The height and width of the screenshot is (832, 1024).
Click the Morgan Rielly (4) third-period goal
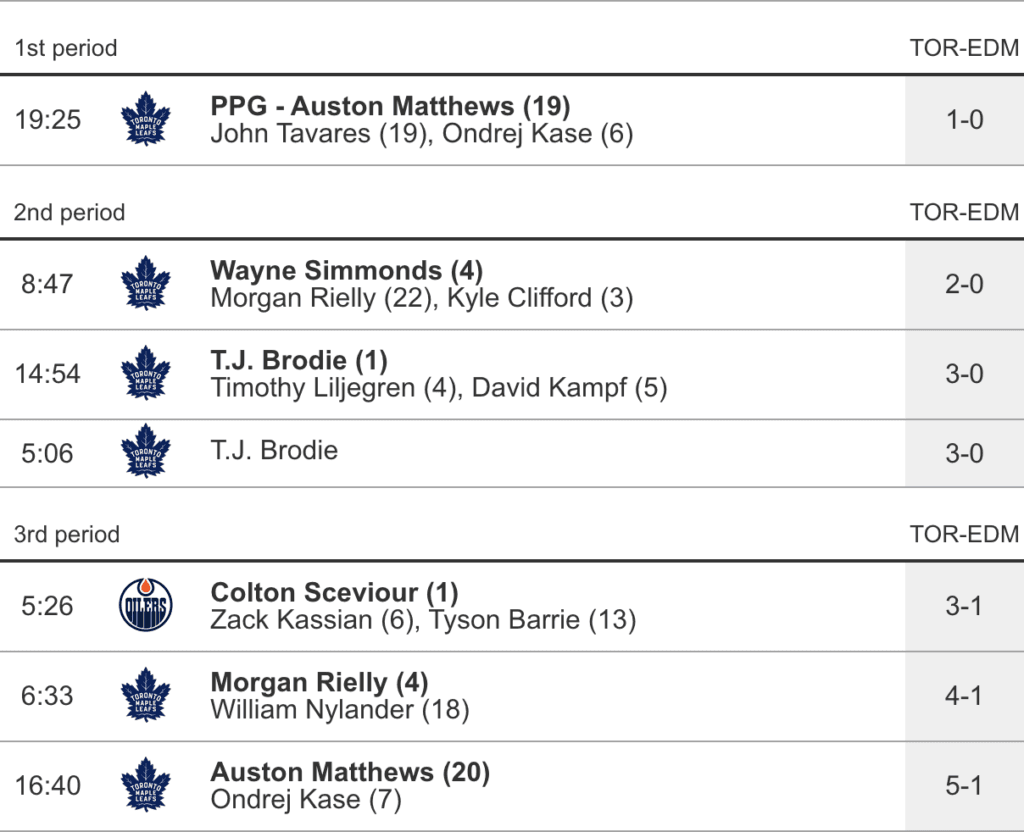(319, 682)
